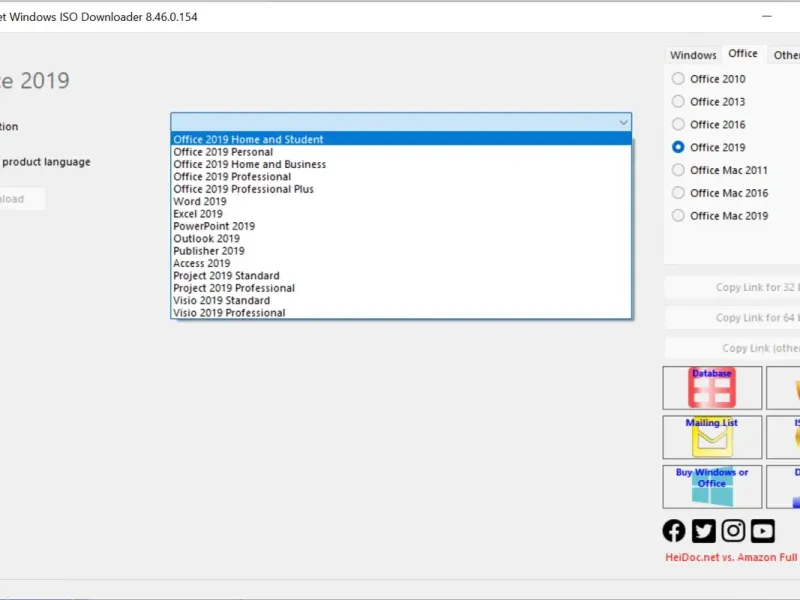Open the Mailing List envelope icon
The height and width of the screenshot is (600, 800).
(x=712, y=437)
